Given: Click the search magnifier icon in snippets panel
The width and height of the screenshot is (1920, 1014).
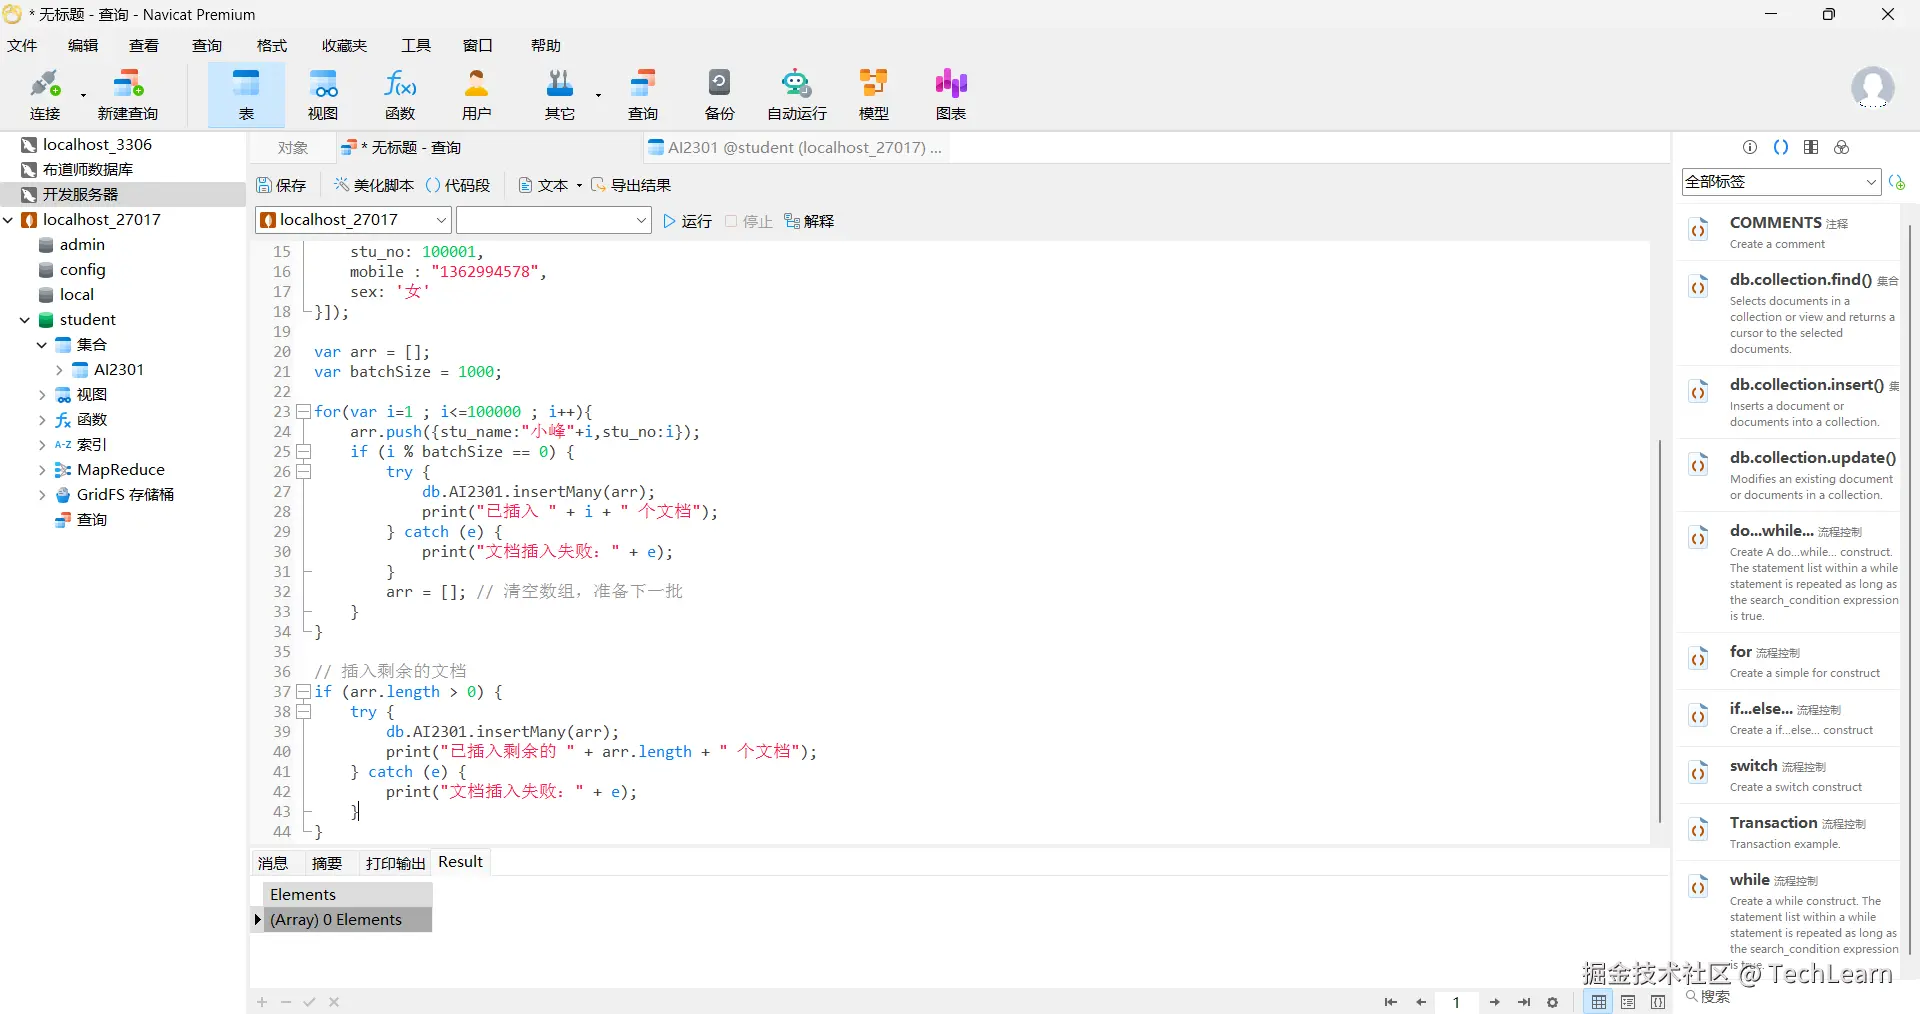Looking at the screenshot, I should pos(1692,996).
